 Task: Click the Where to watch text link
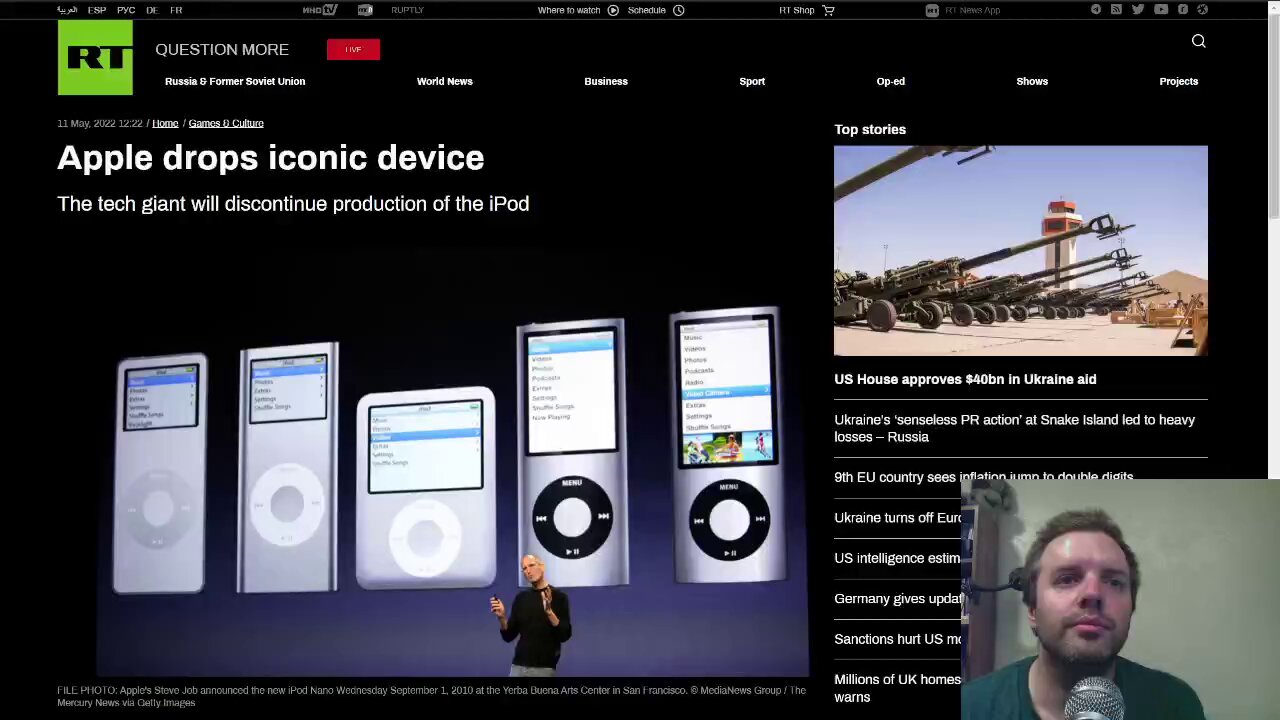coord(569,10)
